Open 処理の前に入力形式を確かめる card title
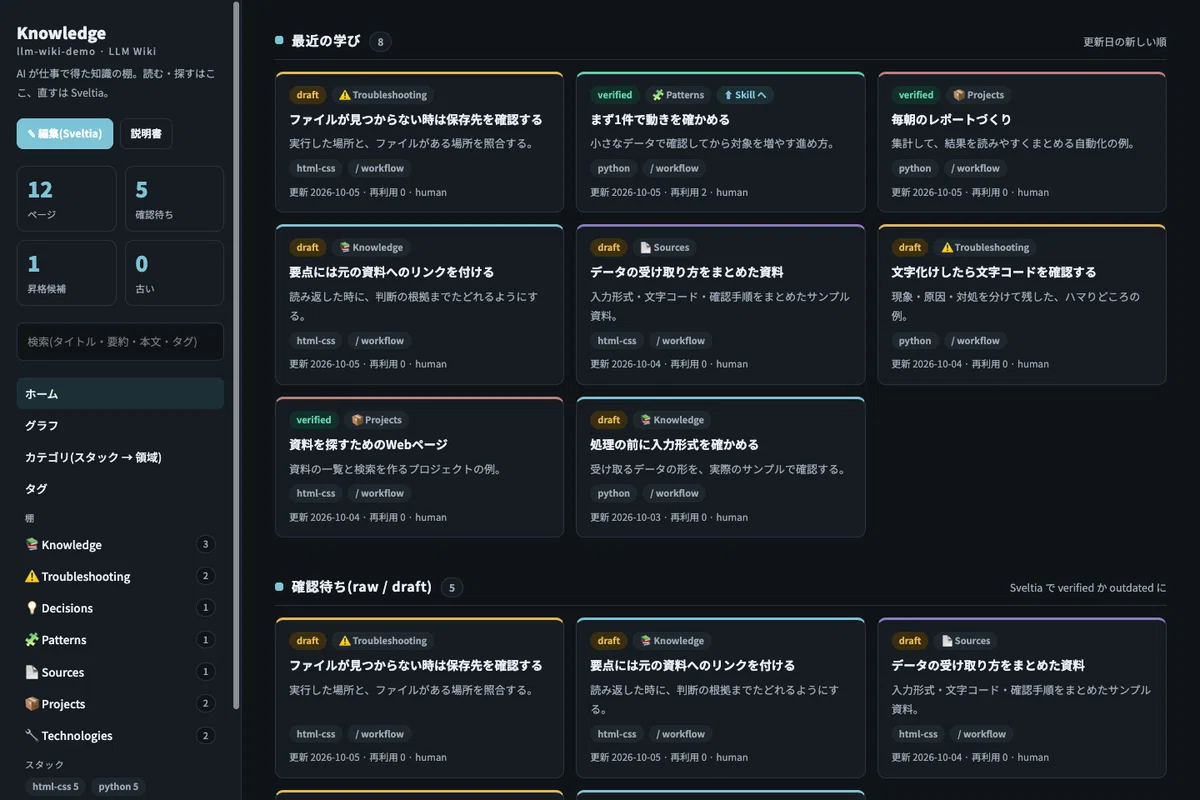The width and height of the screenshot is (1200, 800). [x=675, y=445]
